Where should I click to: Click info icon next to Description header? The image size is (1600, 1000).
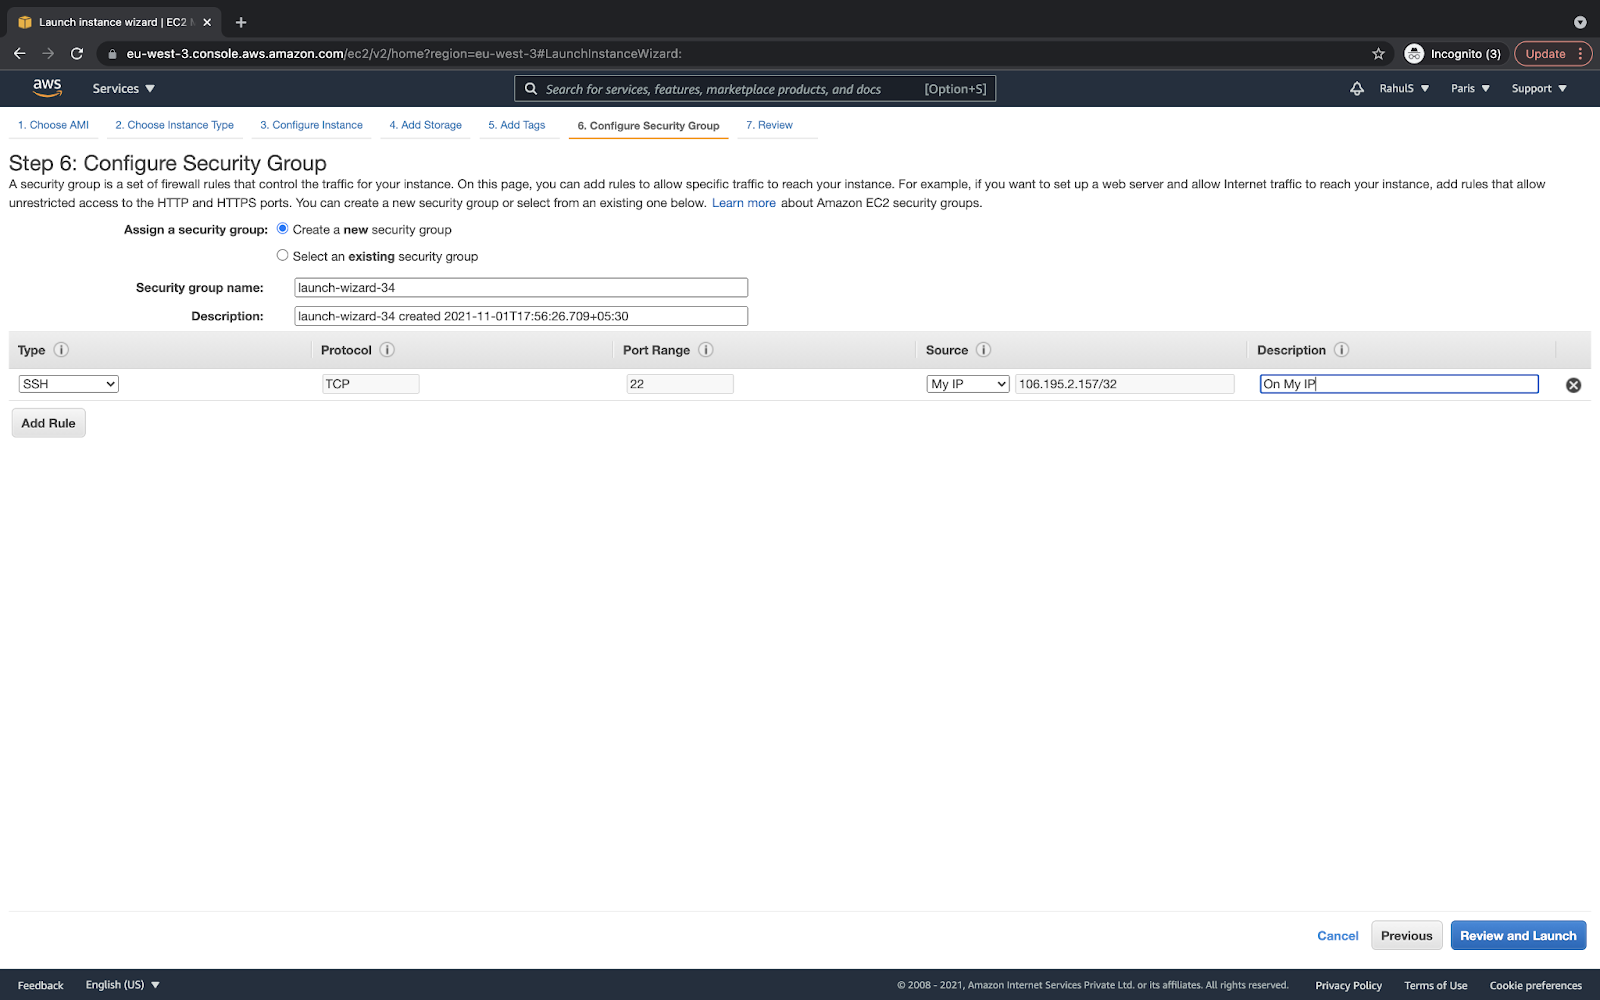pyautogui.click(x=1342, y=350)
